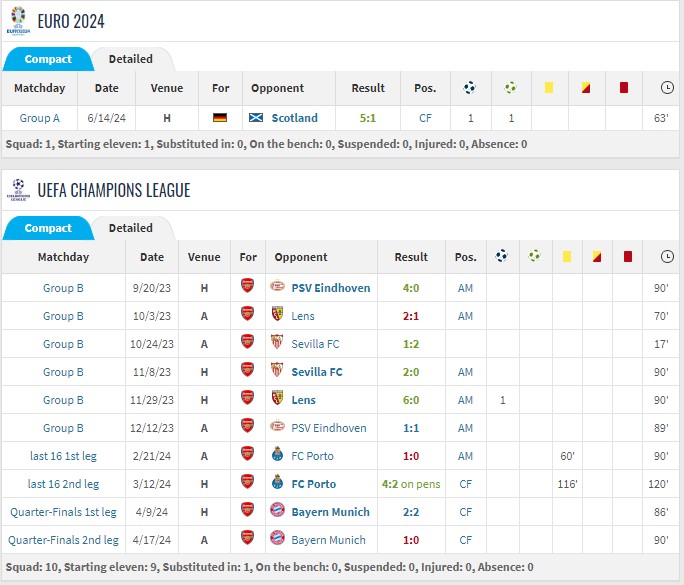Open the 2:2 result against Bayern Munich
The height and width of the screenshot is (585, 684).
click(411, 512)
